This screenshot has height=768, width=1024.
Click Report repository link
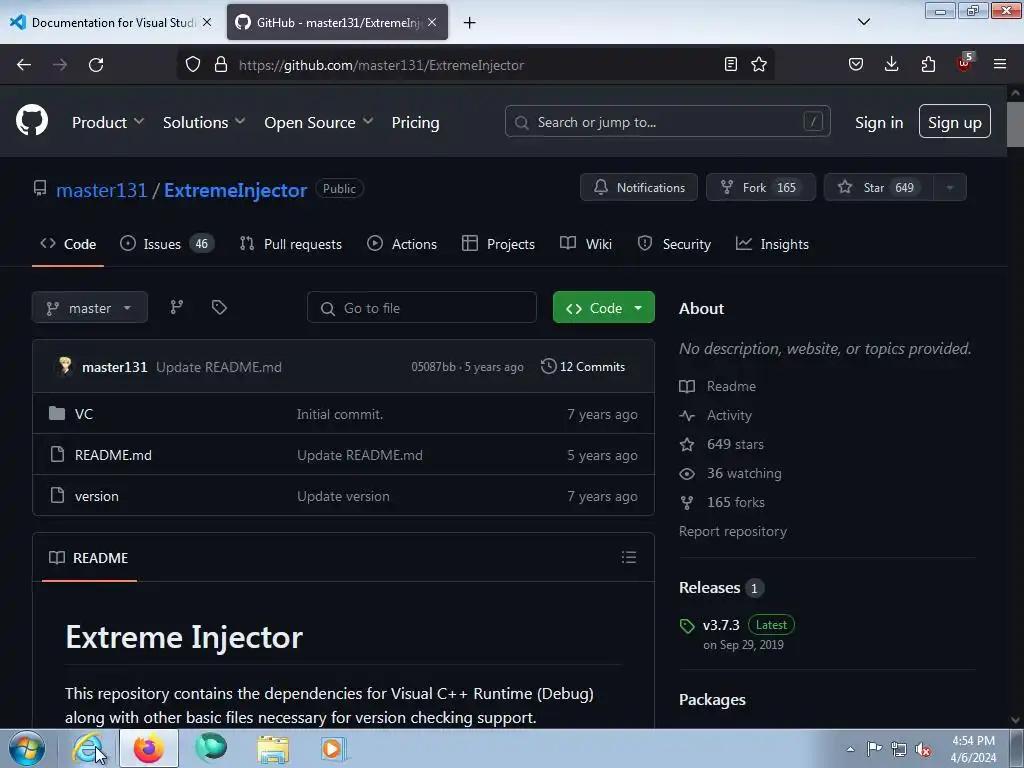click(x=733, y=531)
